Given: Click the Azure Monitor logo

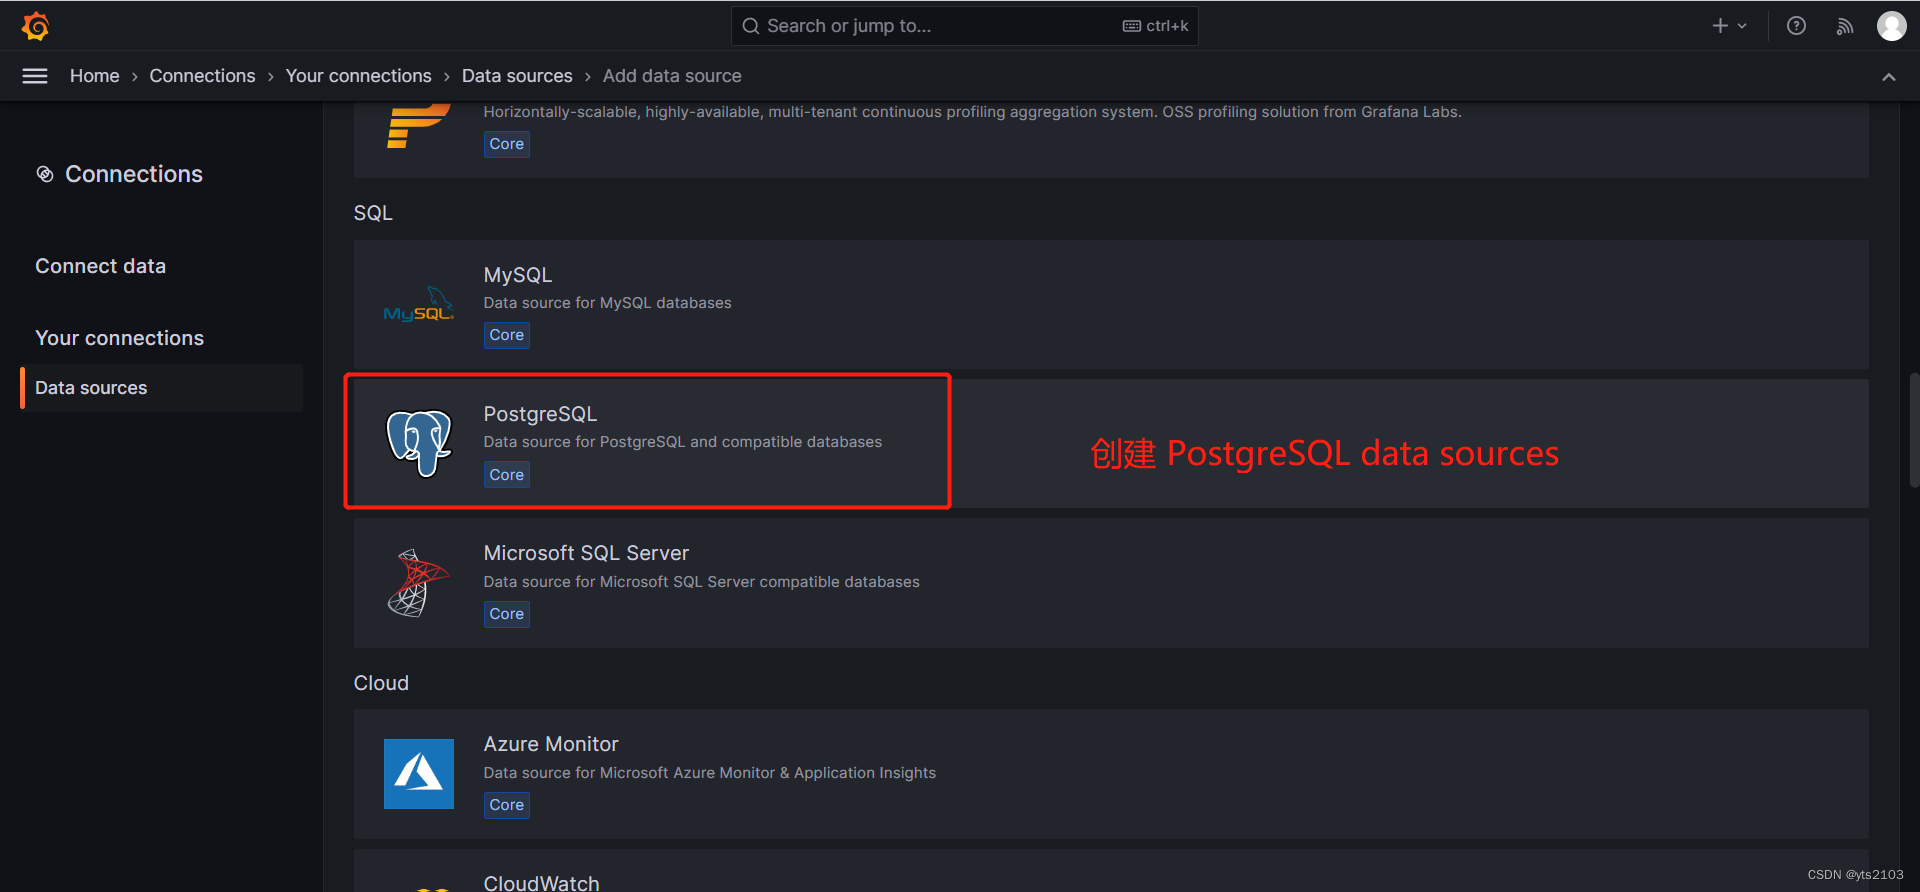Looking at the screenshot, I should pos(419,774).
